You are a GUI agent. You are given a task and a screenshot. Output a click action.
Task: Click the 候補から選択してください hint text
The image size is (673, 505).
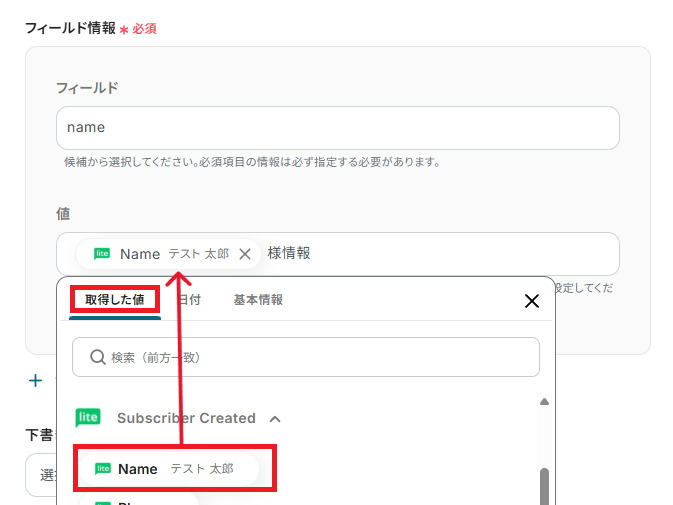click(253, 162)
